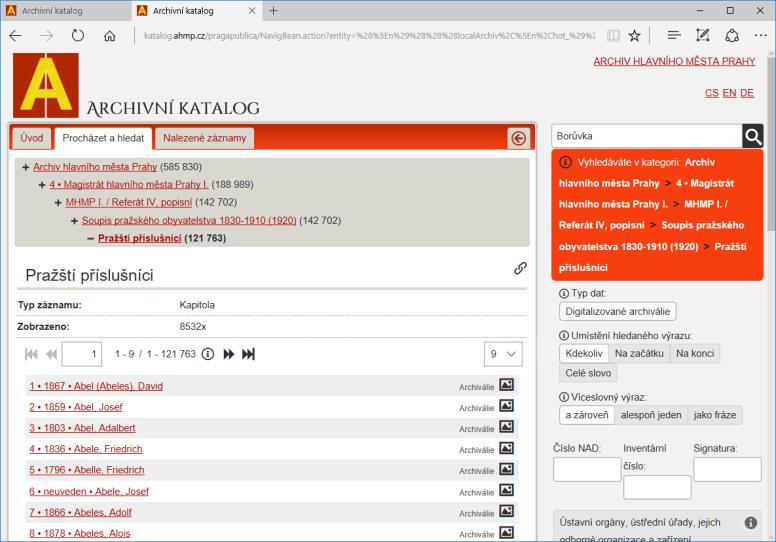Image resolution: width=776 pixels, height=542 pixels.
Task: Click the browser back arrow
Action: click(16, 36)
